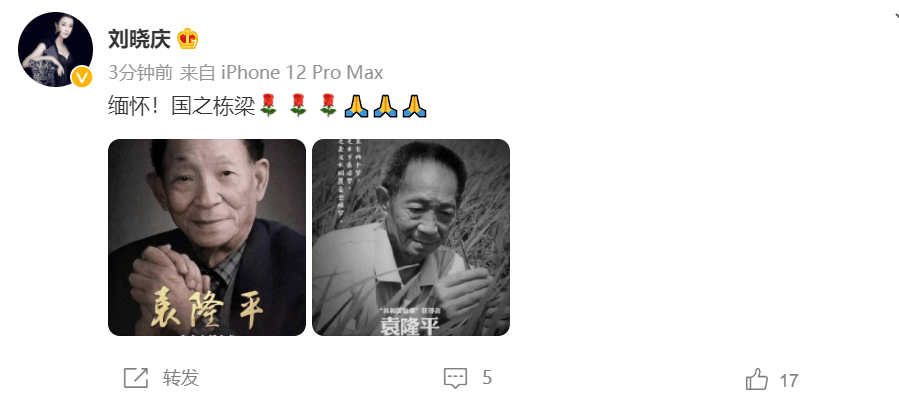
Task: Click the repost arrow-box icon
Action: click(136, 378)
